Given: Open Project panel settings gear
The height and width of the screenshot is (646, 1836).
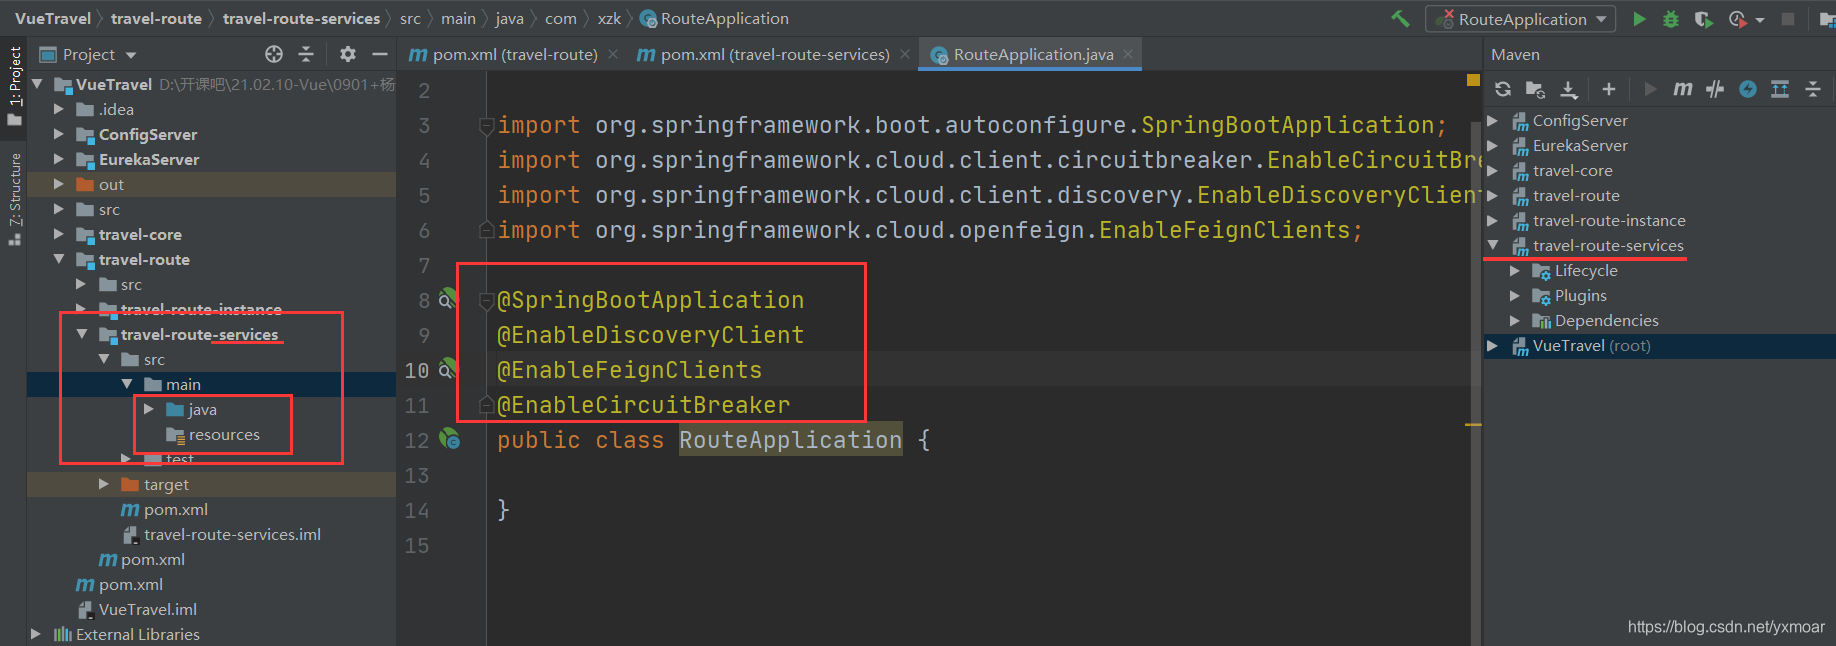Looking at the screenshot, I should [x=347, y=54].
